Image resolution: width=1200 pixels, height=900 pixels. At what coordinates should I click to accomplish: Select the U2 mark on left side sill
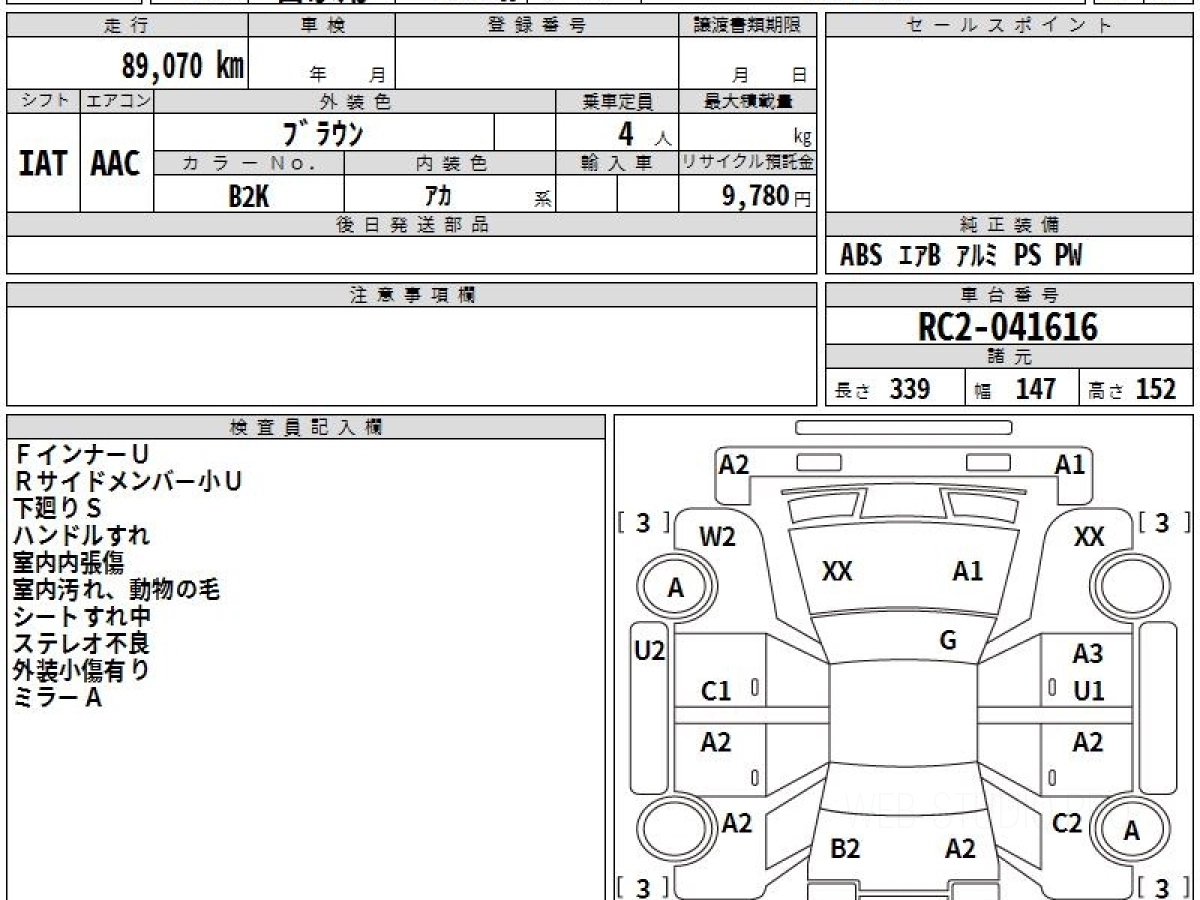pyautogui.click(x=650, y=652)
